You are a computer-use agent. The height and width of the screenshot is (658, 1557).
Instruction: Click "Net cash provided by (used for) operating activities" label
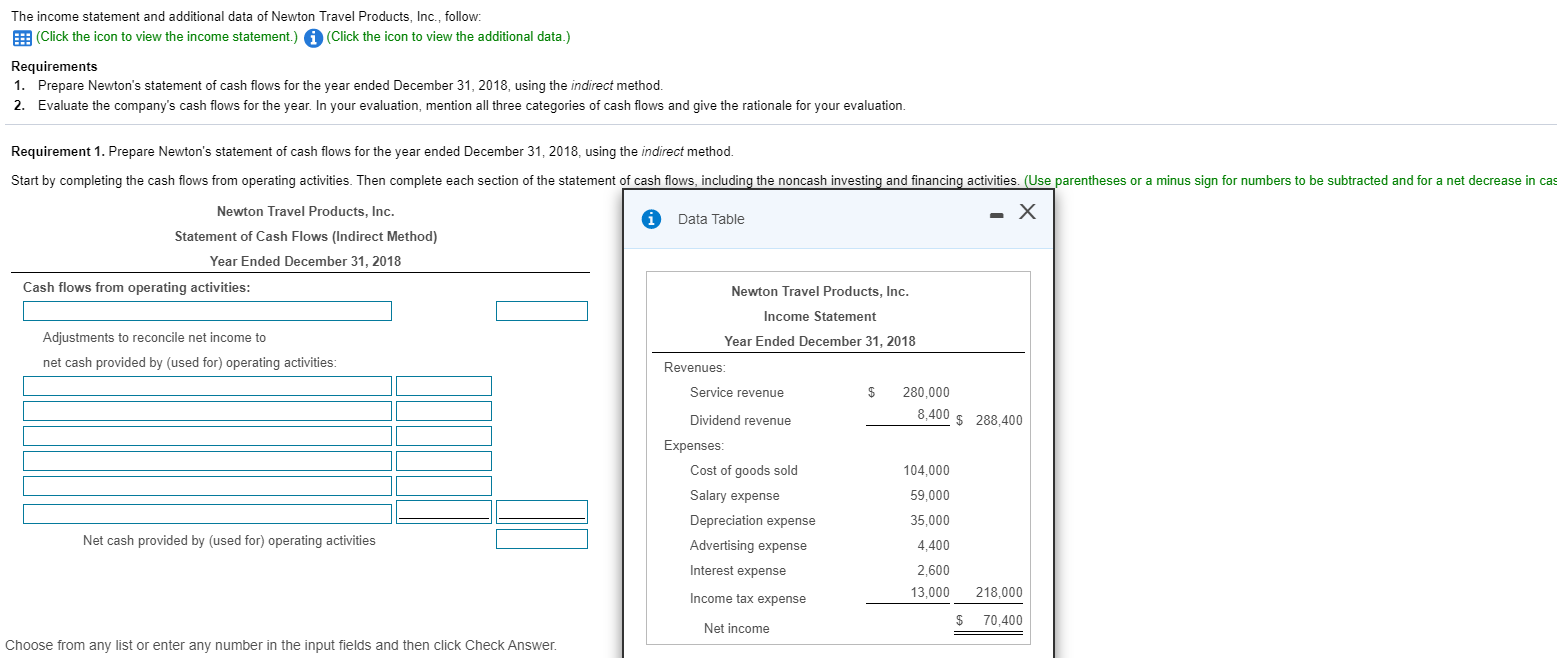coord(229,541)
